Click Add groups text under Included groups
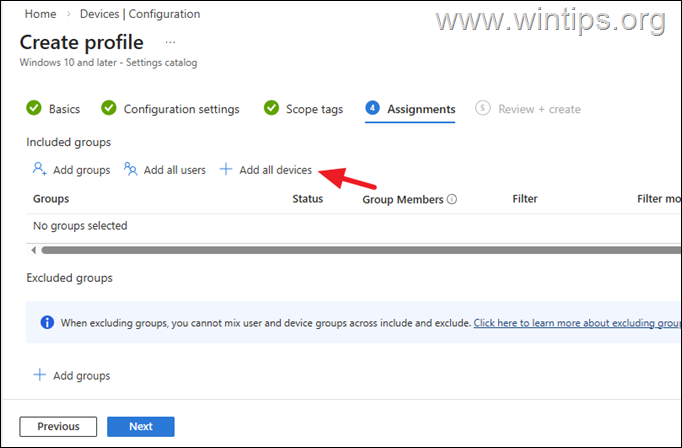This screenshot has height=448, width=682. click(82, 170)
